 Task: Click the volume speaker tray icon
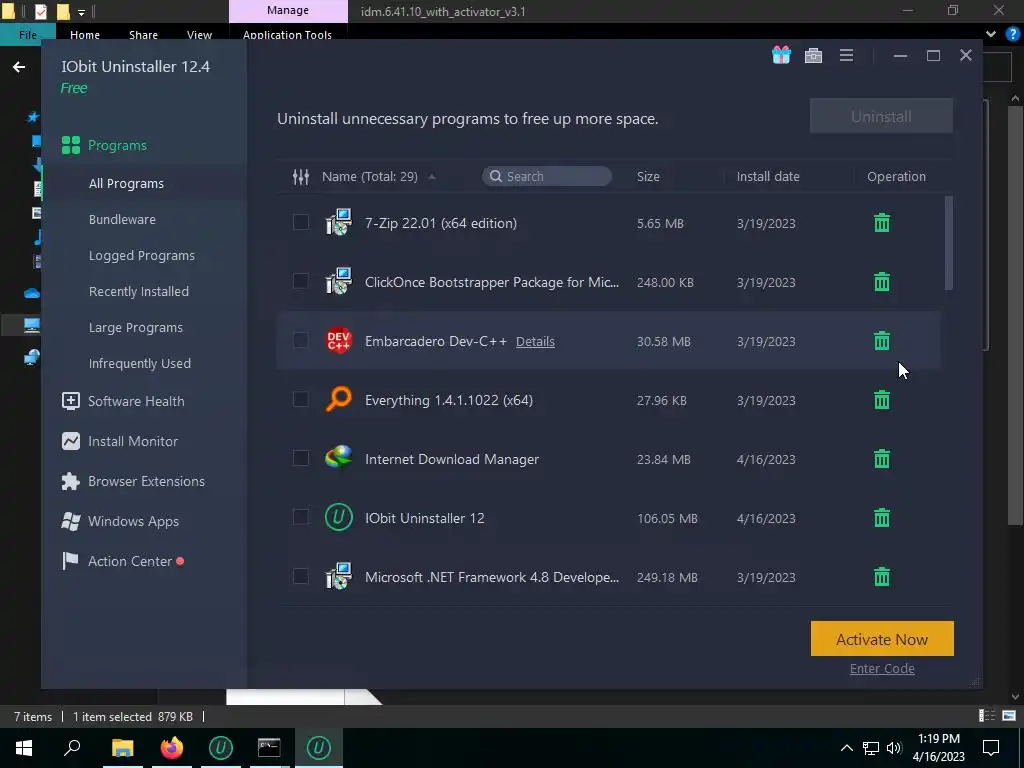[x=894, y=748]
